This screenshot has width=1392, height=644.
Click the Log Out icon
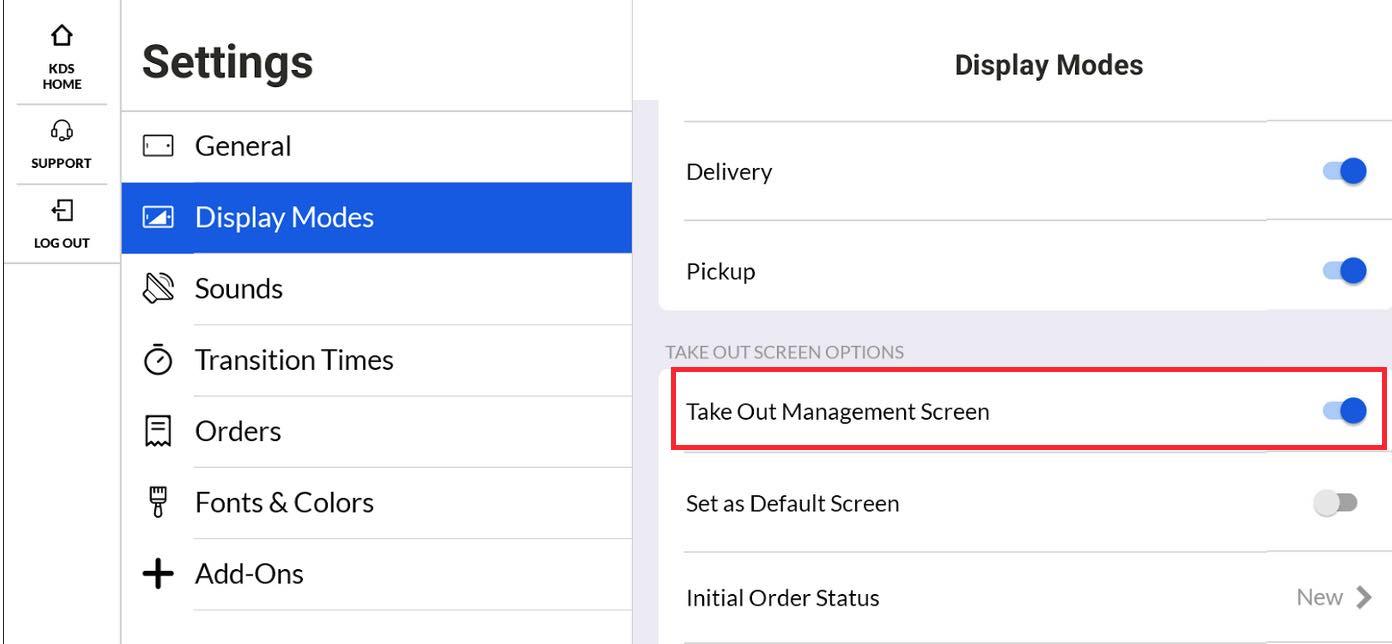tap(61, 208)
